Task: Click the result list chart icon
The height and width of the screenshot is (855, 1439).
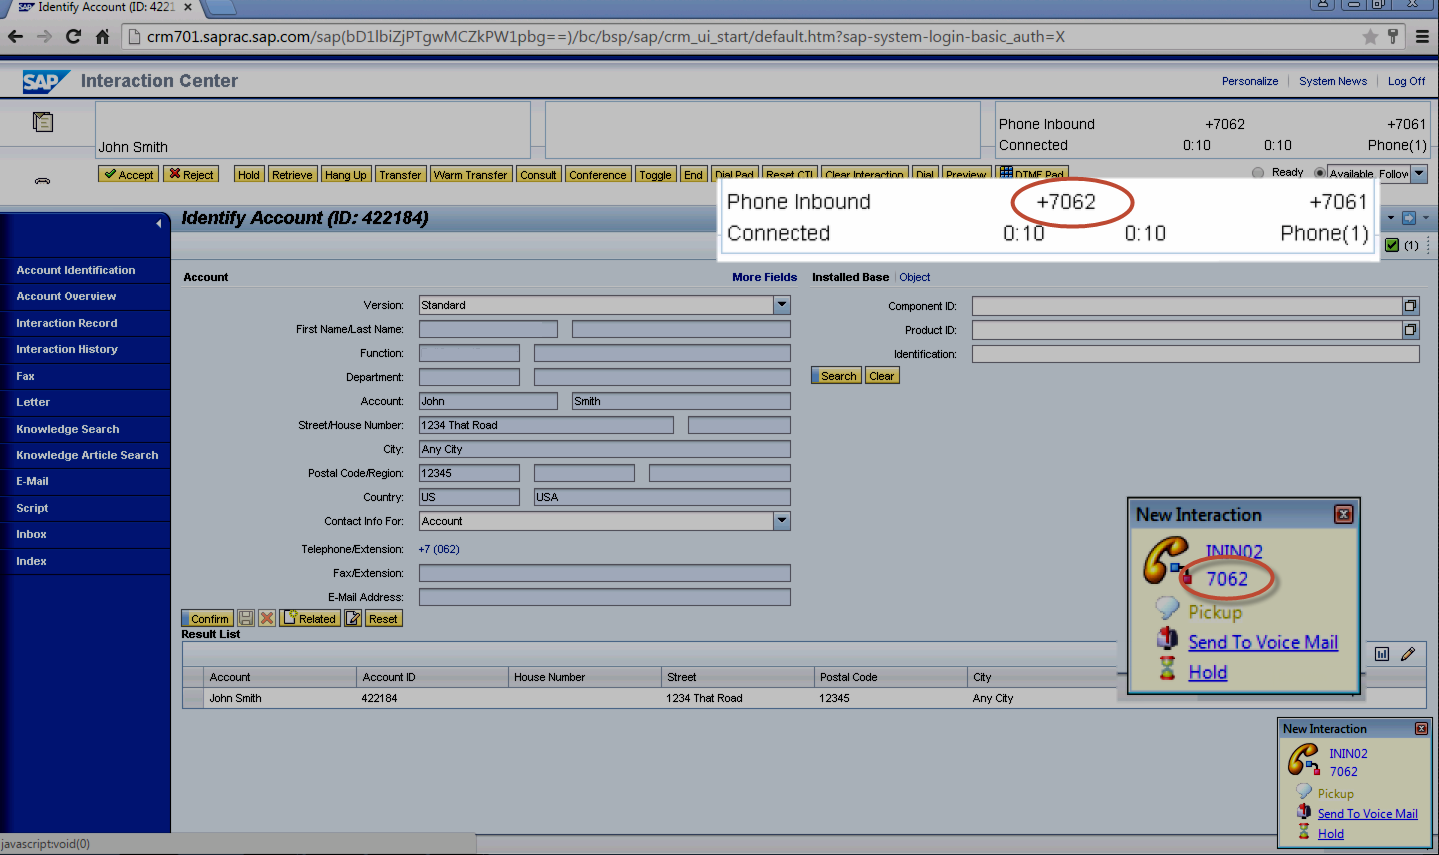Action: (1382, 654)
